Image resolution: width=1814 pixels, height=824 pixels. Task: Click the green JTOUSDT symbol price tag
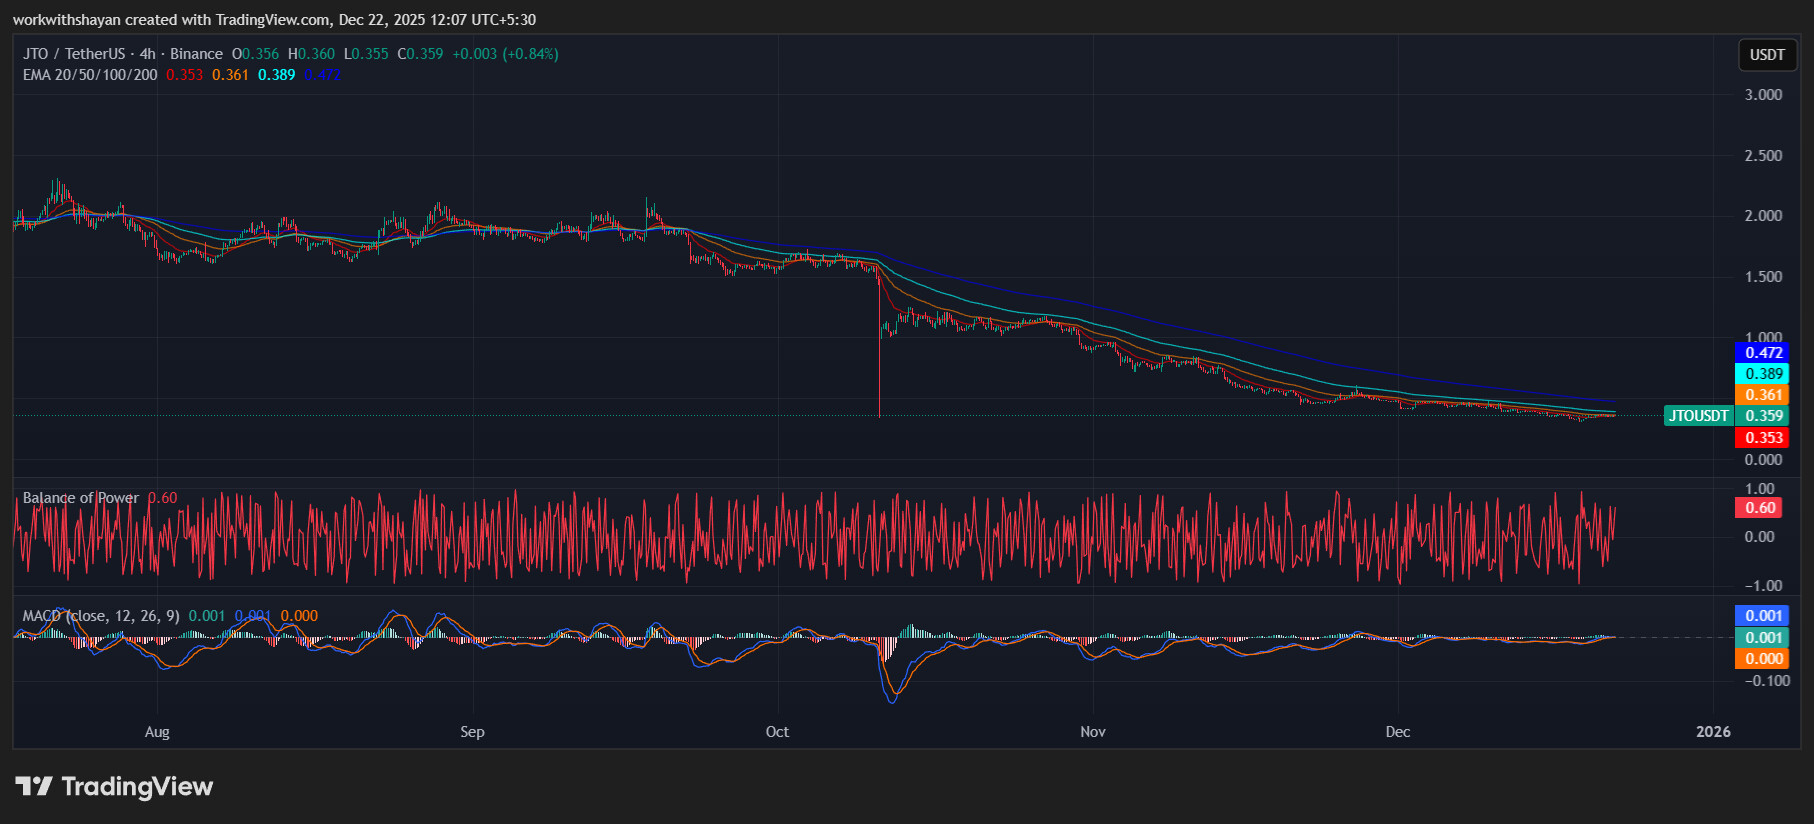pyautogui.click(x=1698, y=416)
